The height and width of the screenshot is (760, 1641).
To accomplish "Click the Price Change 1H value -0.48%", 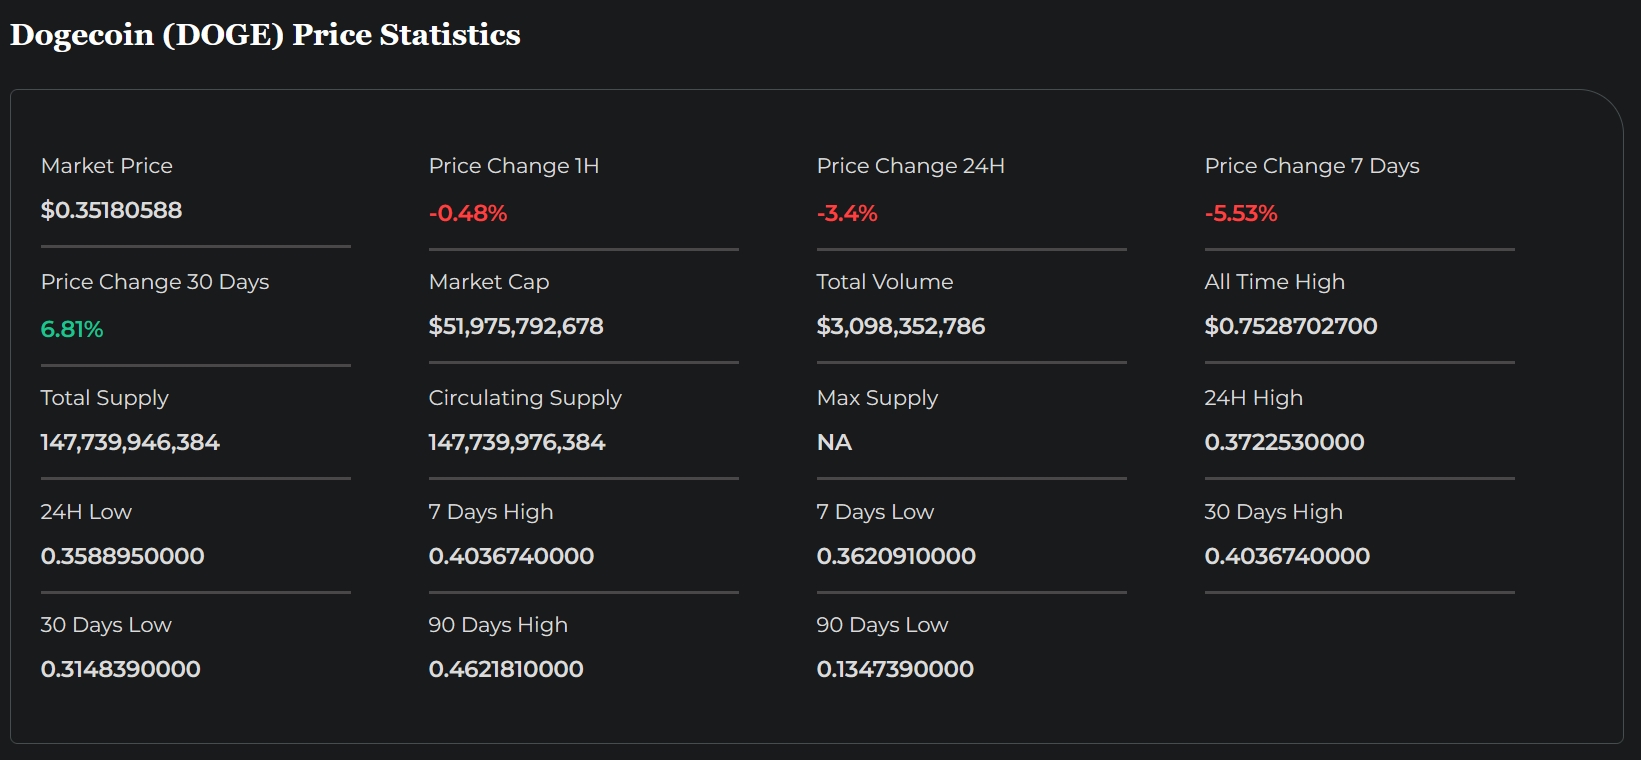I will (468, 213).
